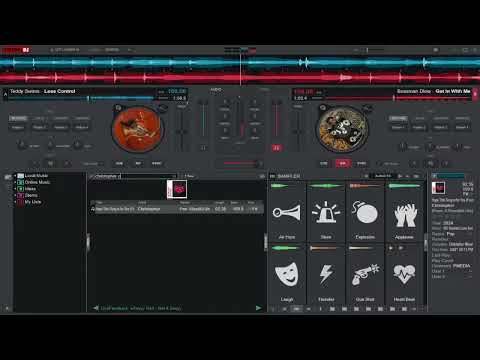Open the SAMPLER bank dropdown
The image size is (480, 360).
[289, 176]
